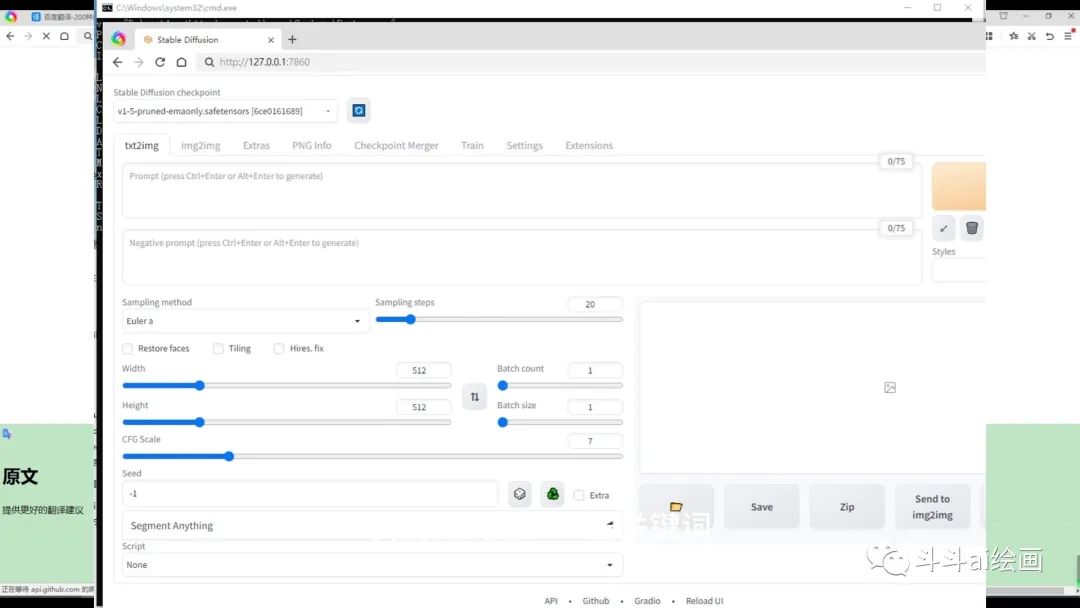Click the CFG Scale slider

(x=372, y=456)
